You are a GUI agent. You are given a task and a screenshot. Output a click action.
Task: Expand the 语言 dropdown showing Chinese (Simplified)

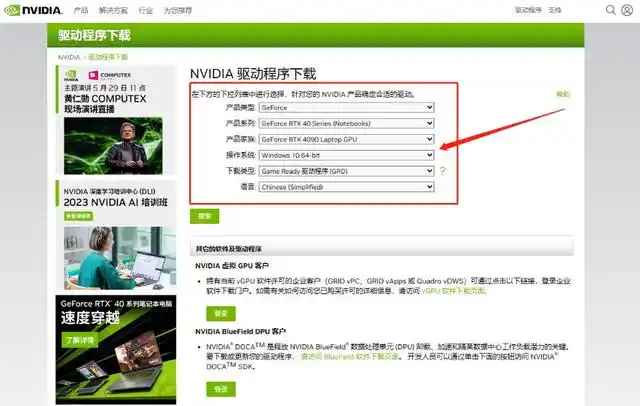point(347,187)
